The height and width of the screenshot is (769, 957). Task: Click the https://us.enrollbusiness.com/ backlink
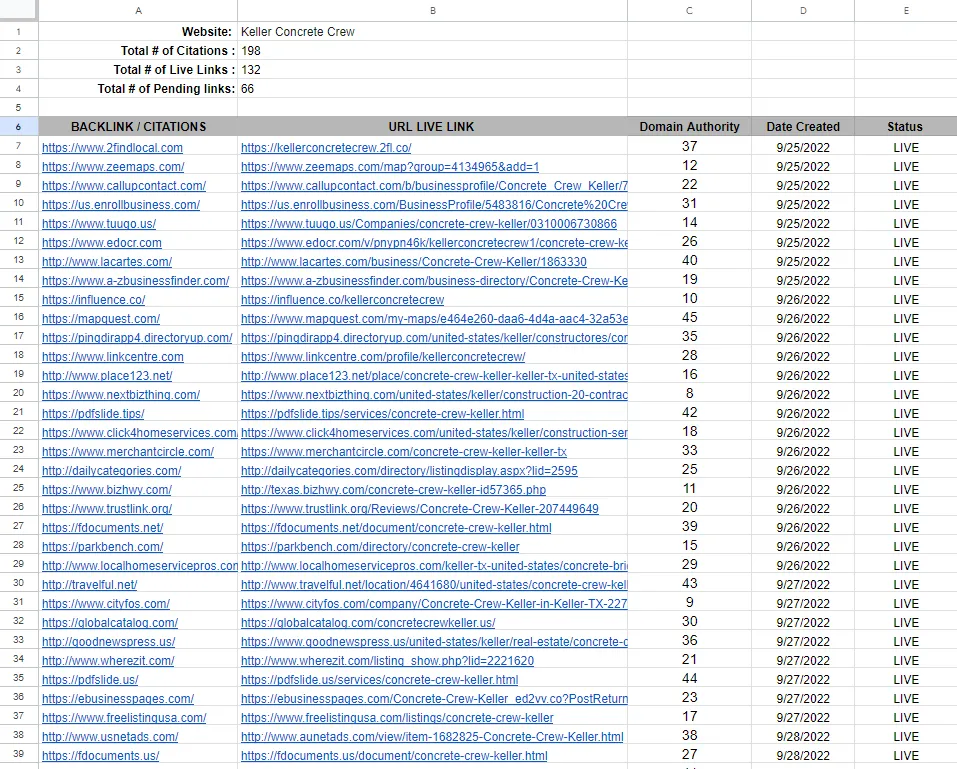pos(121,204)
